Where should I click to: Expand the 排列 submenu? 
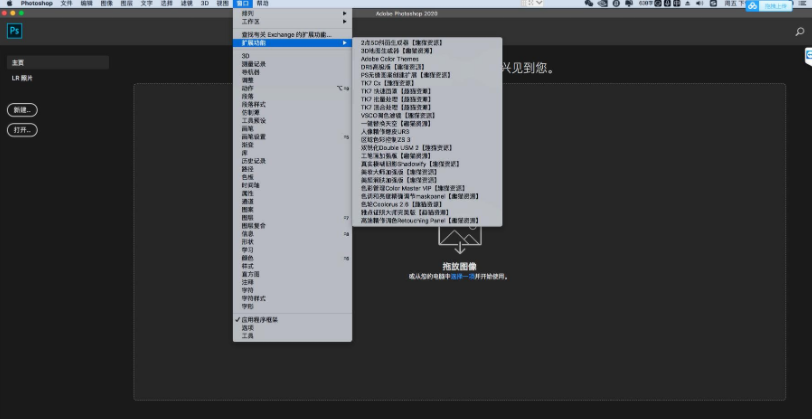pos(292,13)
